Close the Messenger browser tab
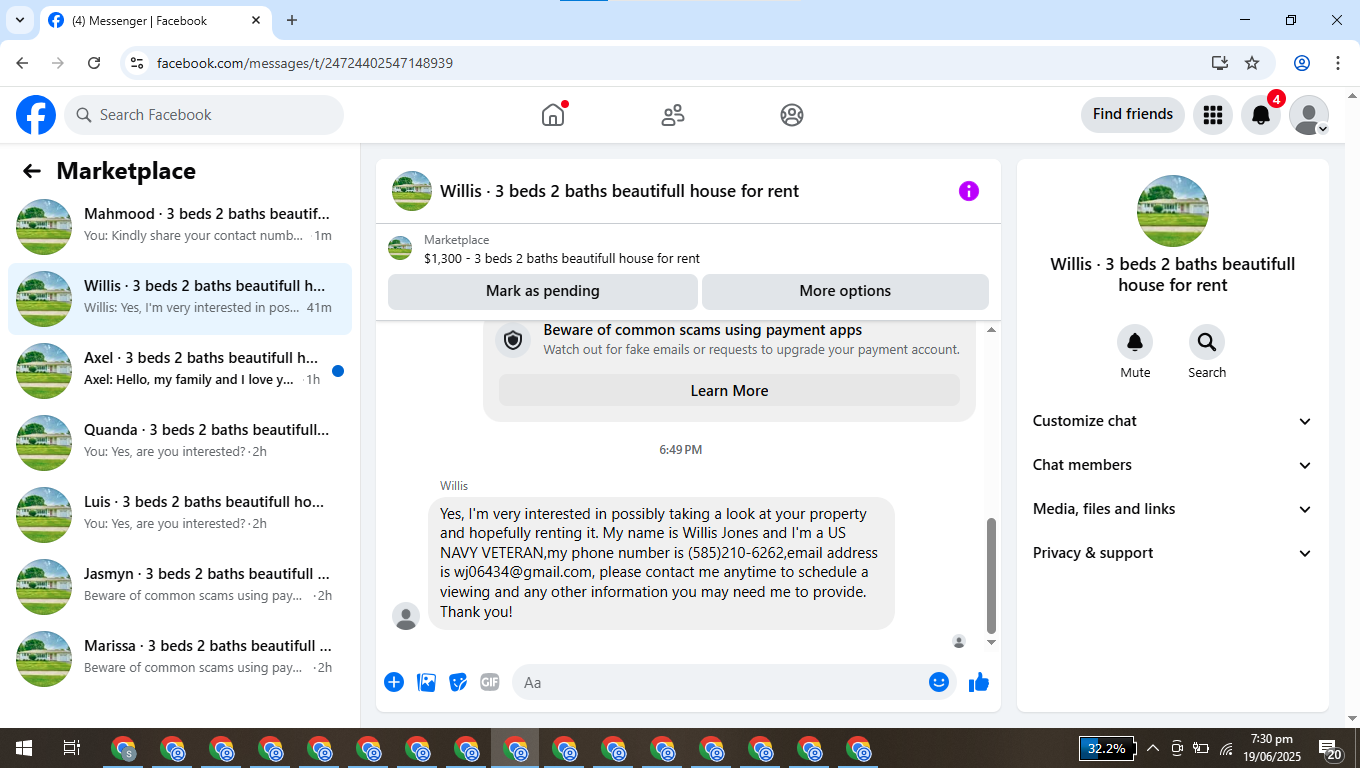1360x768 pixels. pyautogui.click(x=256, y=20)
